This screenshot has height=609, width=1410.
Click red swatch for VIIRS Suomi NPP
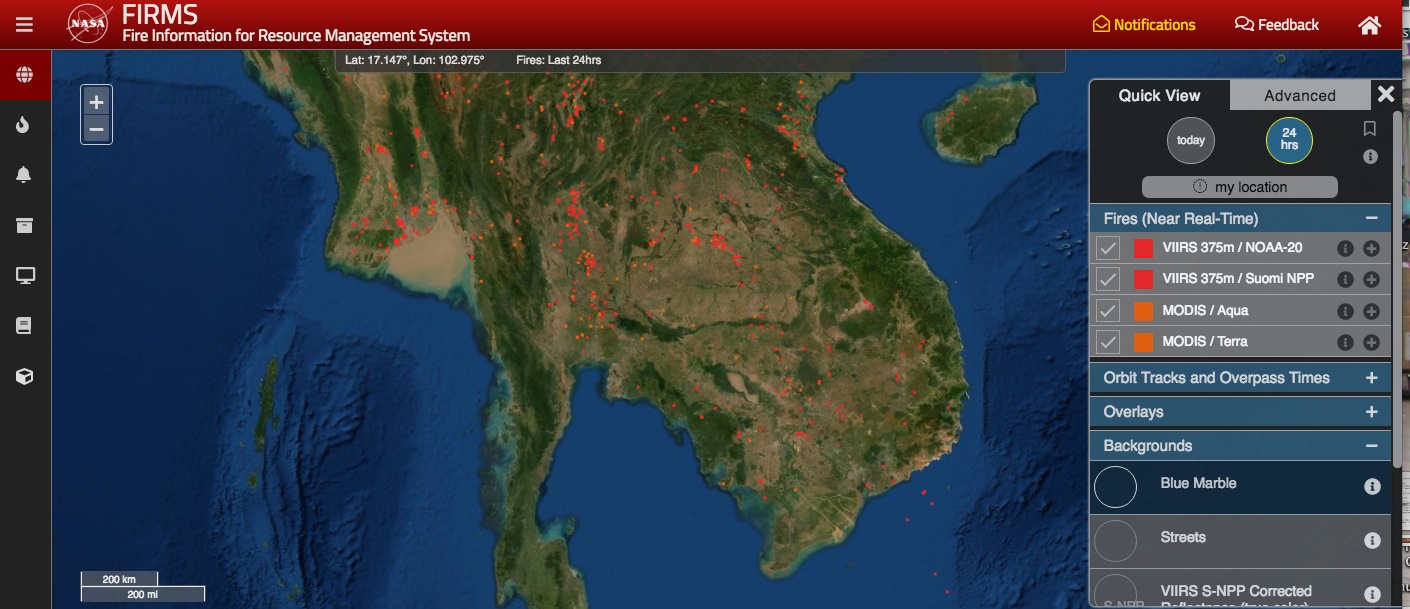(x=1143, y=279)
